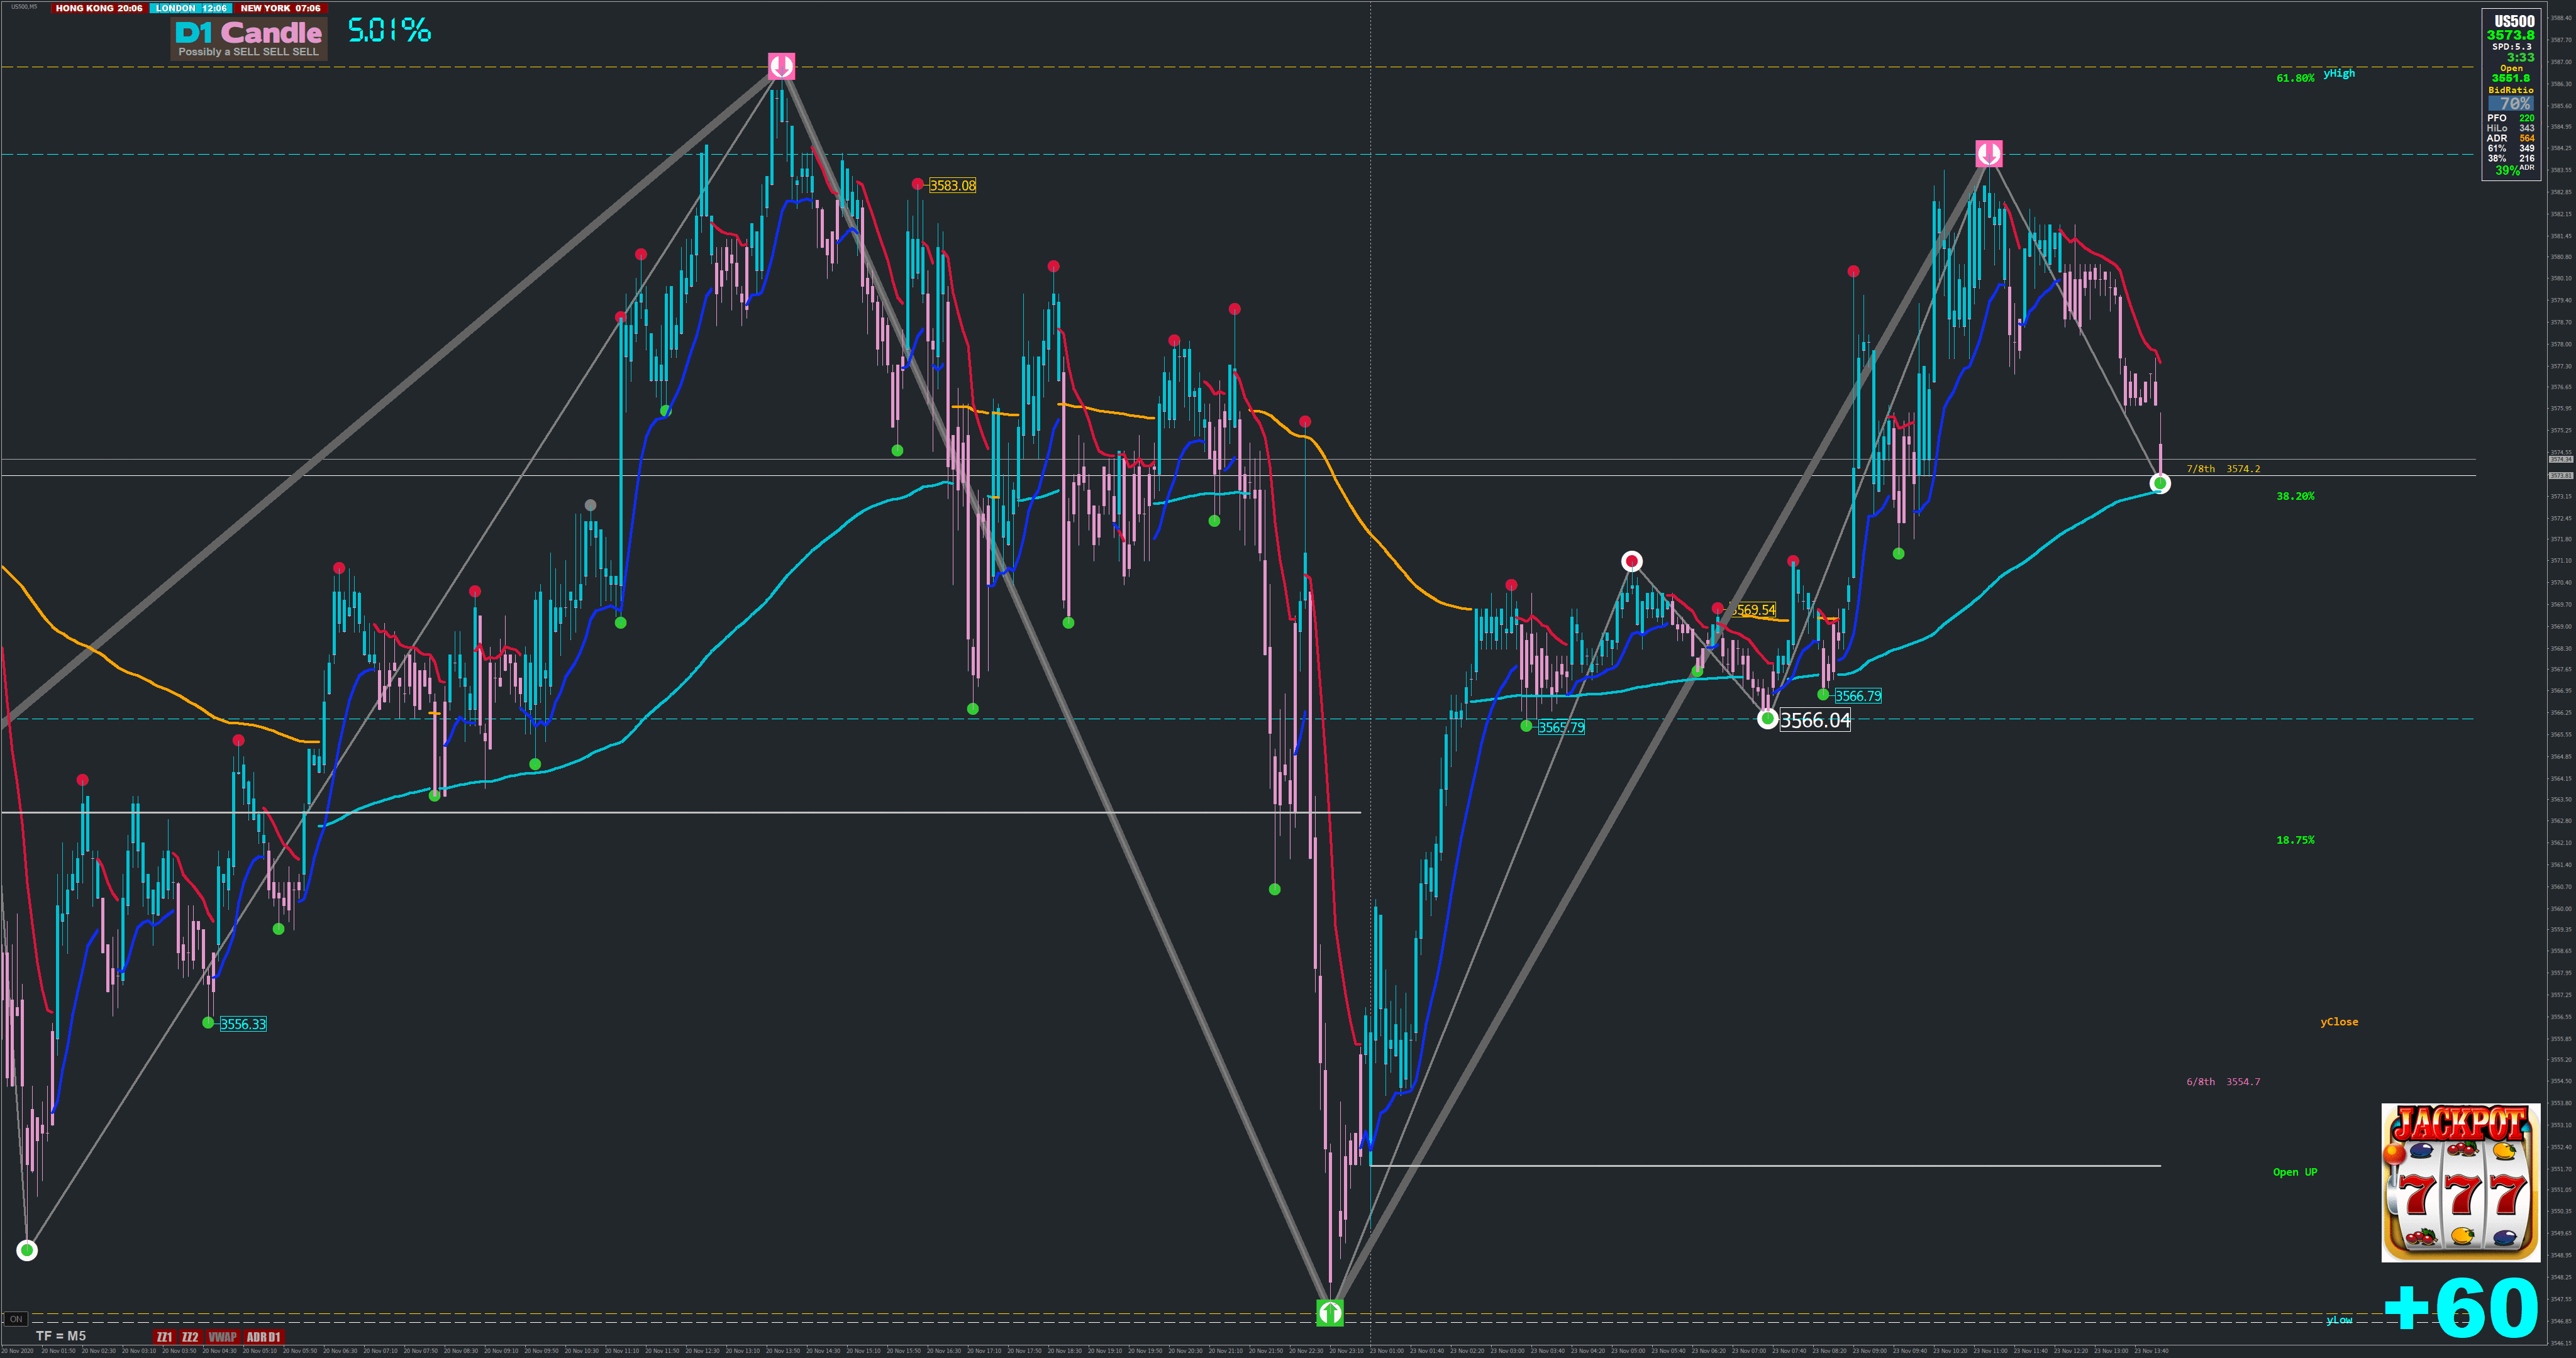Toggle the ZZ1 zigzag indicator button
Viewport: 2576px width, 1358px height.
[164, 1337]
